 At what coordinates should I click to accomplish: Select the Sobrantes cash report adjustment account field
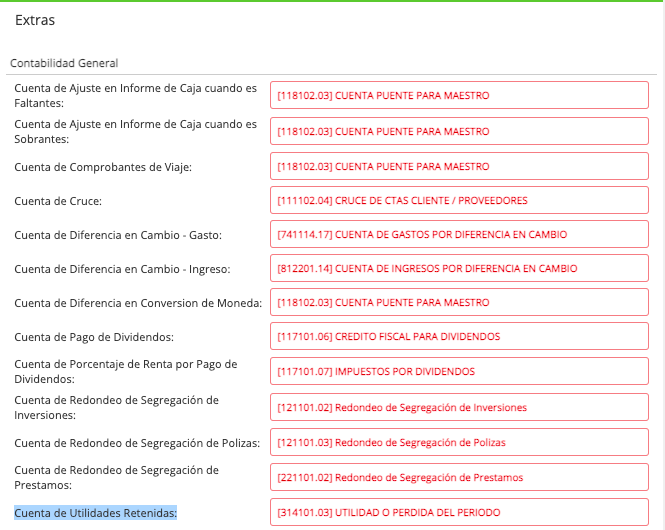point(459,131)
